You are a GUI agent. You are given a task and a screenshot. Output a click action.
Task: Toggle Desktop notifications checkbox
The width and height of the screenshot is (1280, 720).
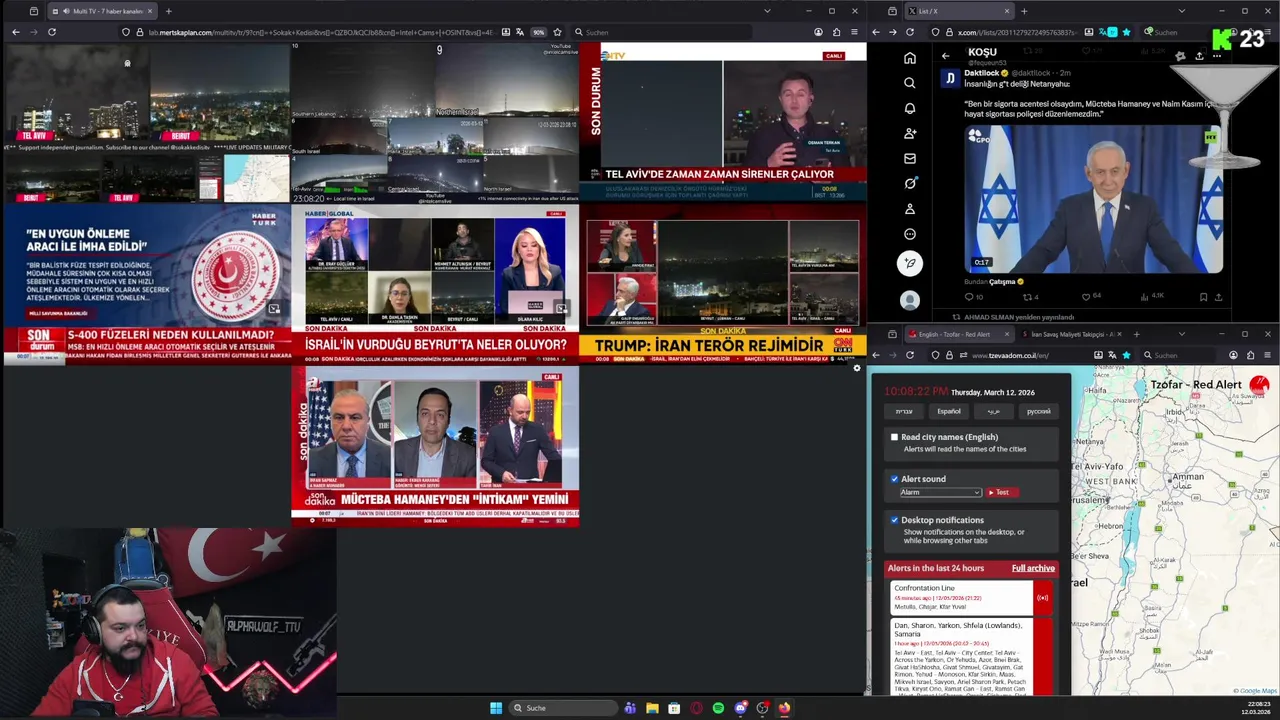[894, 520]
